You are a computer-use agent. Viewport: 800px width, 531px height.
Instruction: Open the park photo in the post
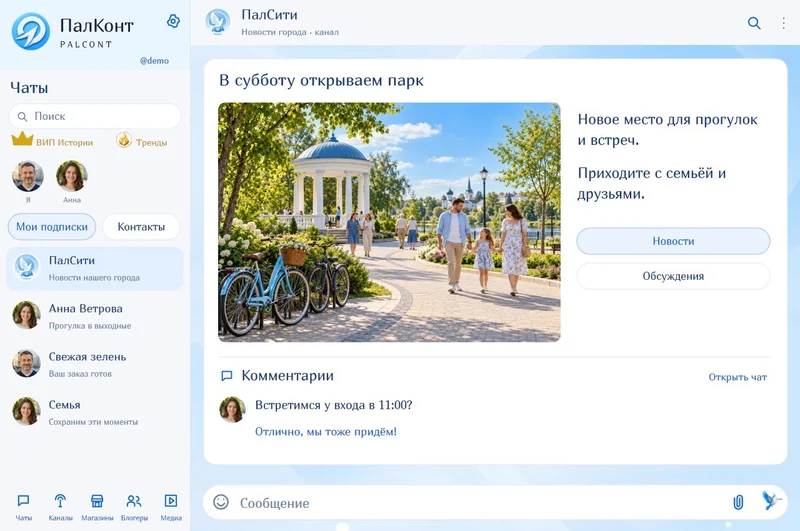click(x=389, y=222)
